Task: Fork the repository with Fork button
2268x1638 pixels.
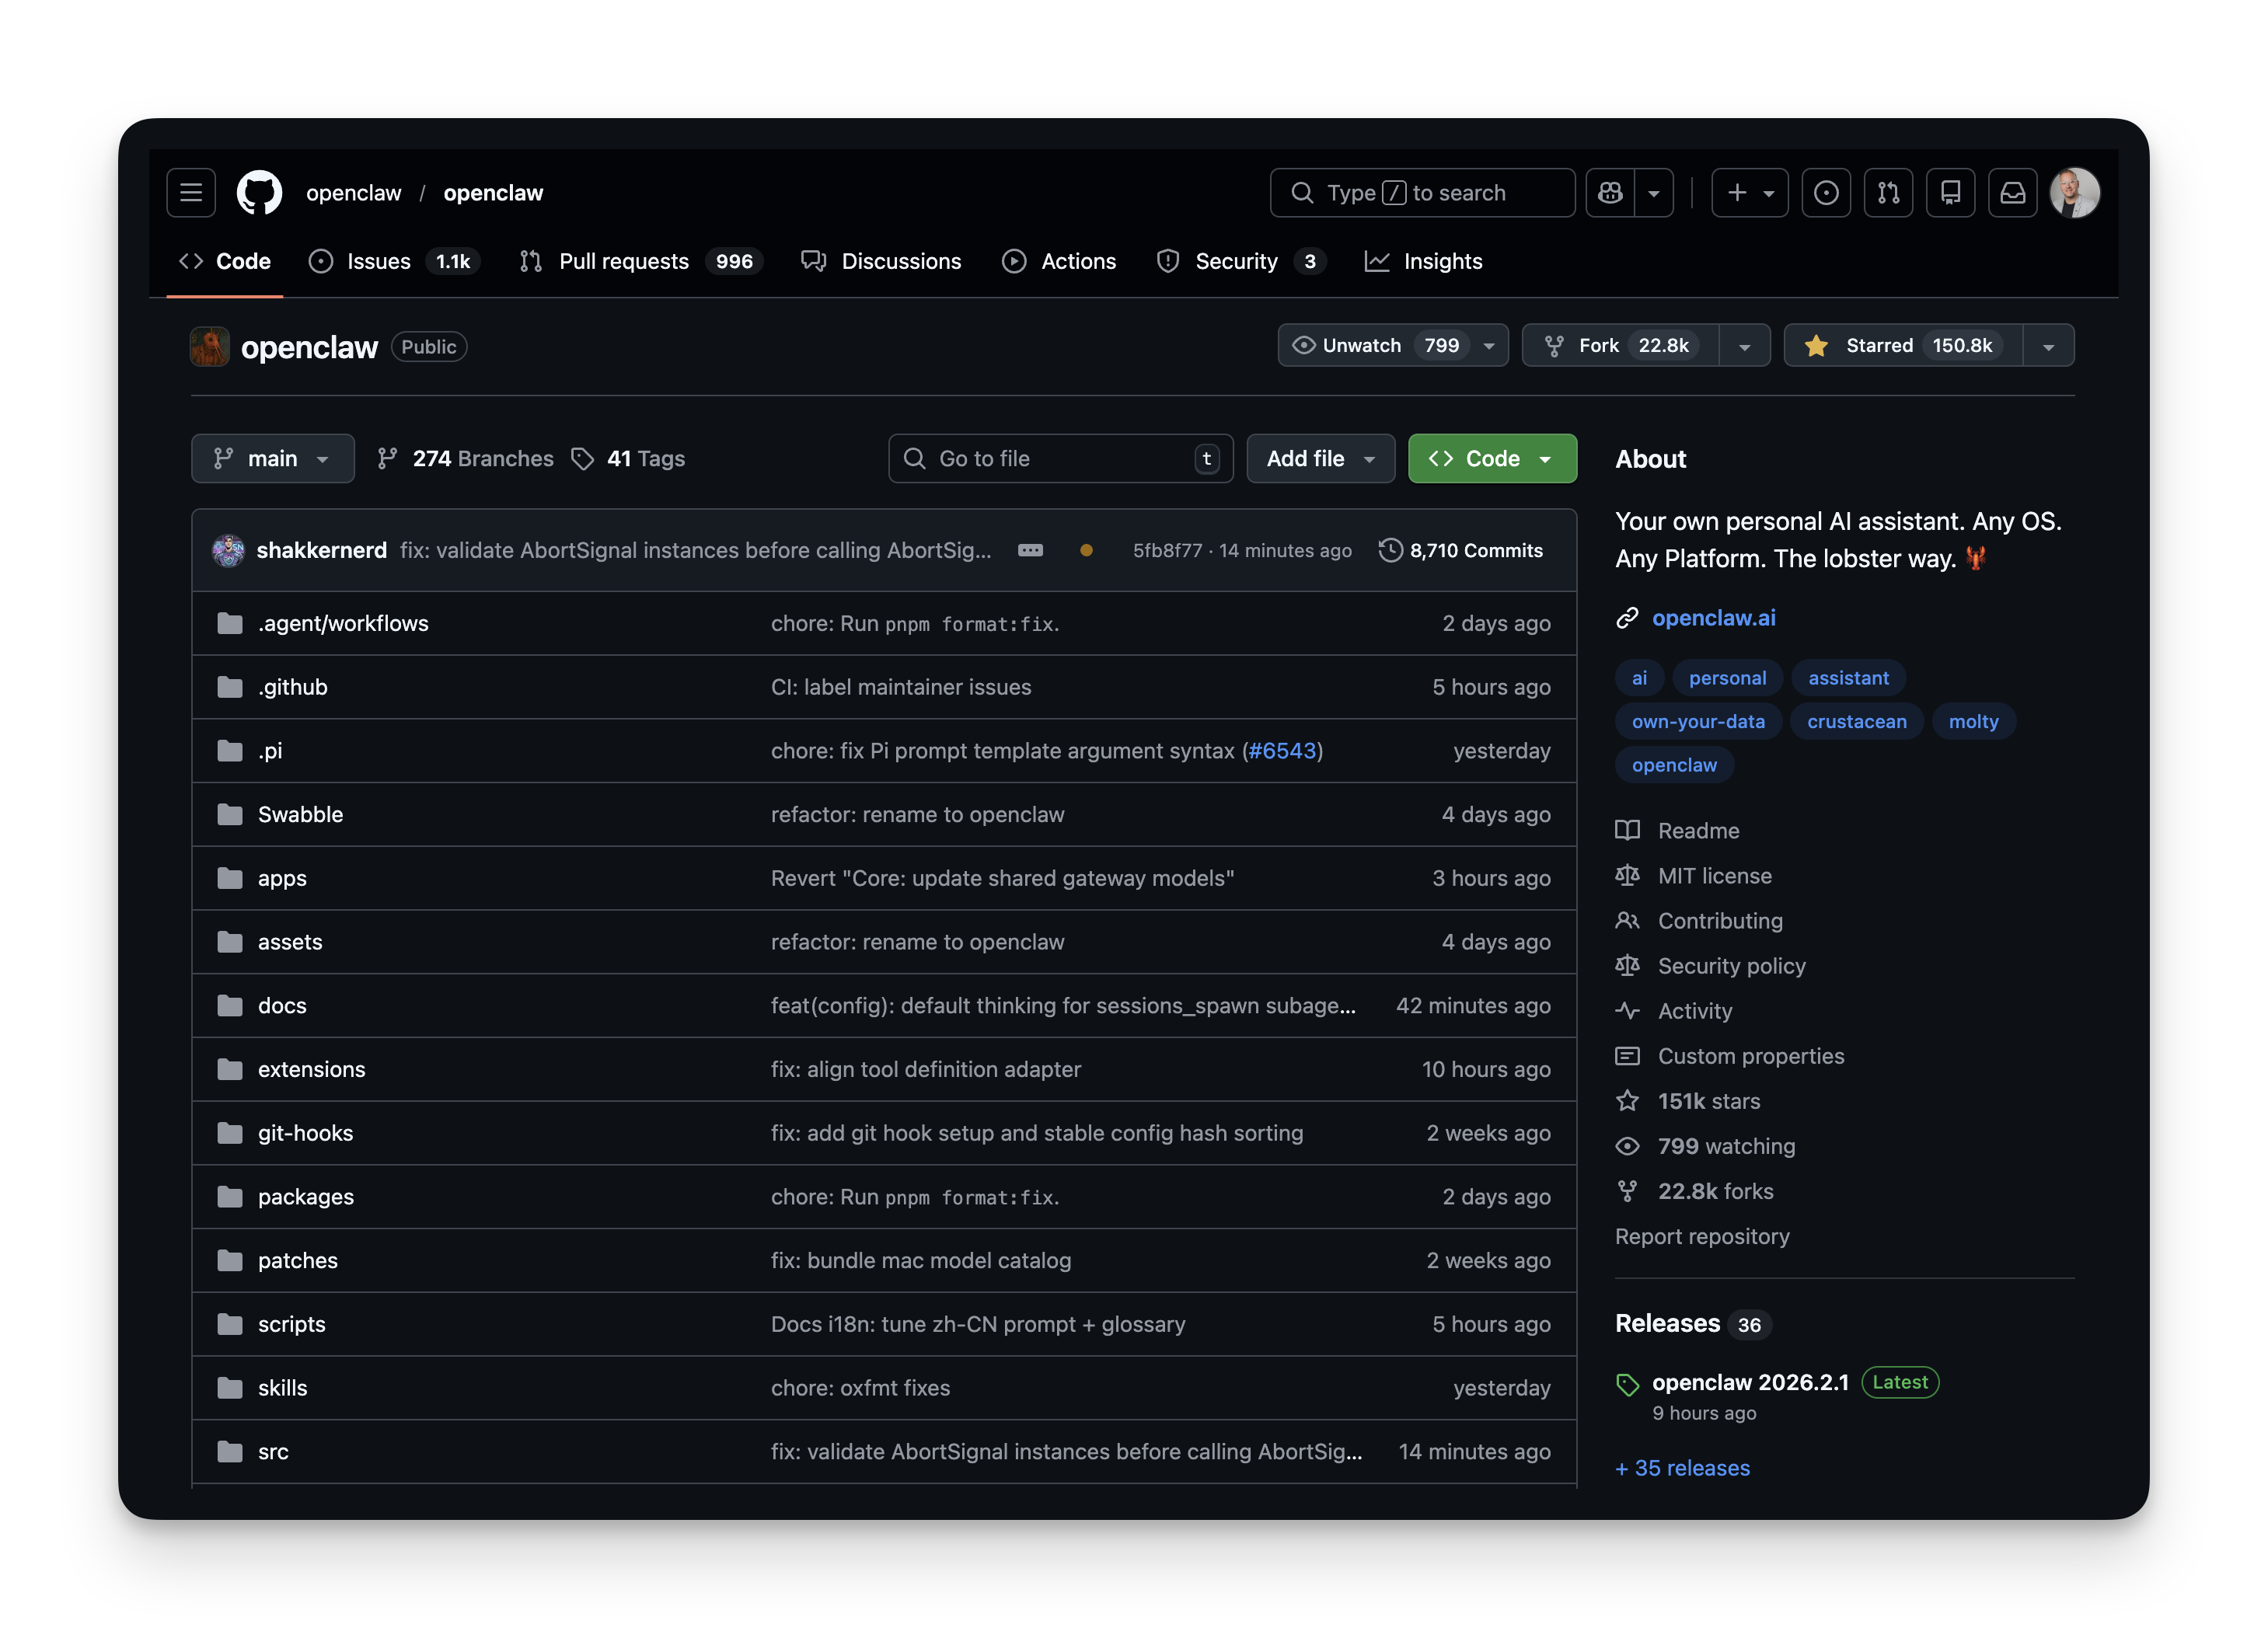Action: click(x=1620, y=345)
